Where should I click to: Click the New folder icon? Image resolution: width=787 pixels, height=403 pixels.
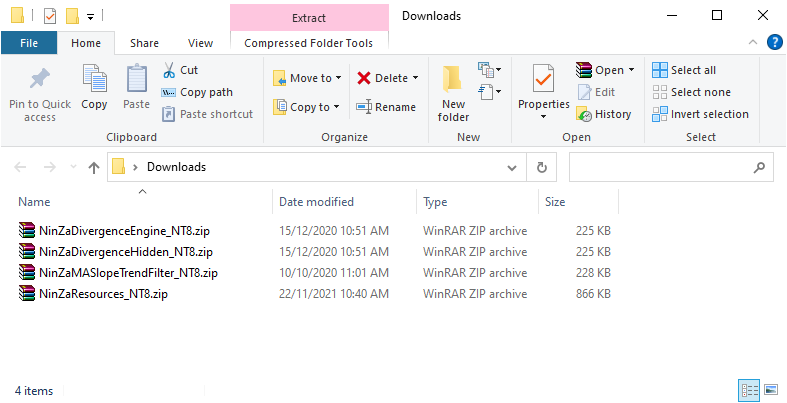tap(453, 79)
